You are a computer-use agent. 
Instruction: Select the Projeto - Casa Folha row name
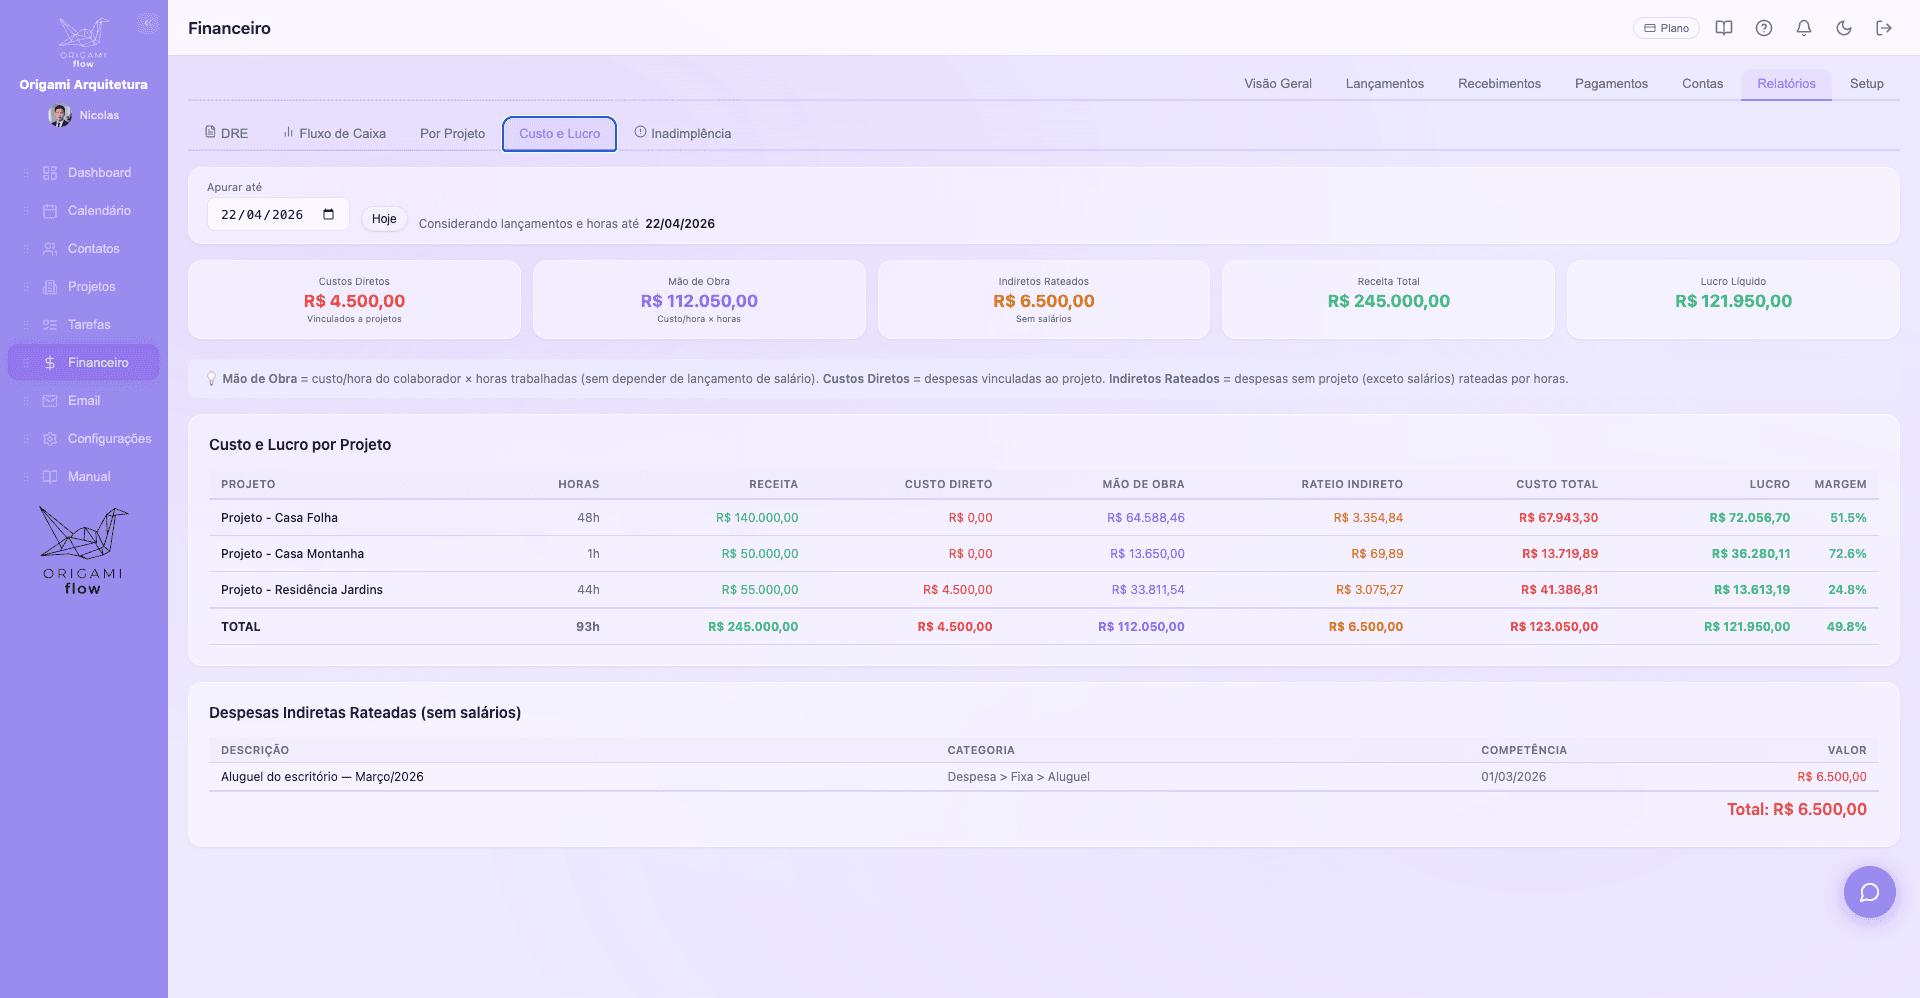279,518
